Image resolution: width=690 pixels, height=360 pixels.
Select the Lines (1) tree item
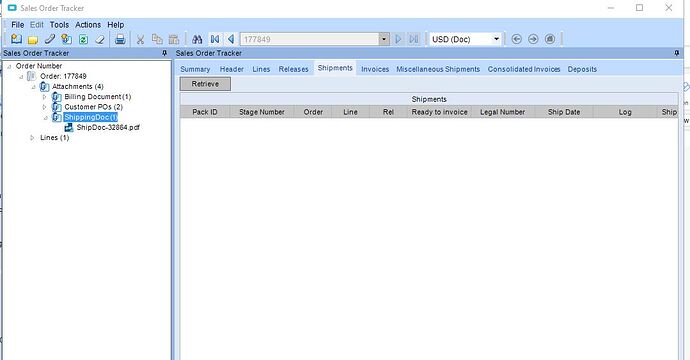(55, 138)
